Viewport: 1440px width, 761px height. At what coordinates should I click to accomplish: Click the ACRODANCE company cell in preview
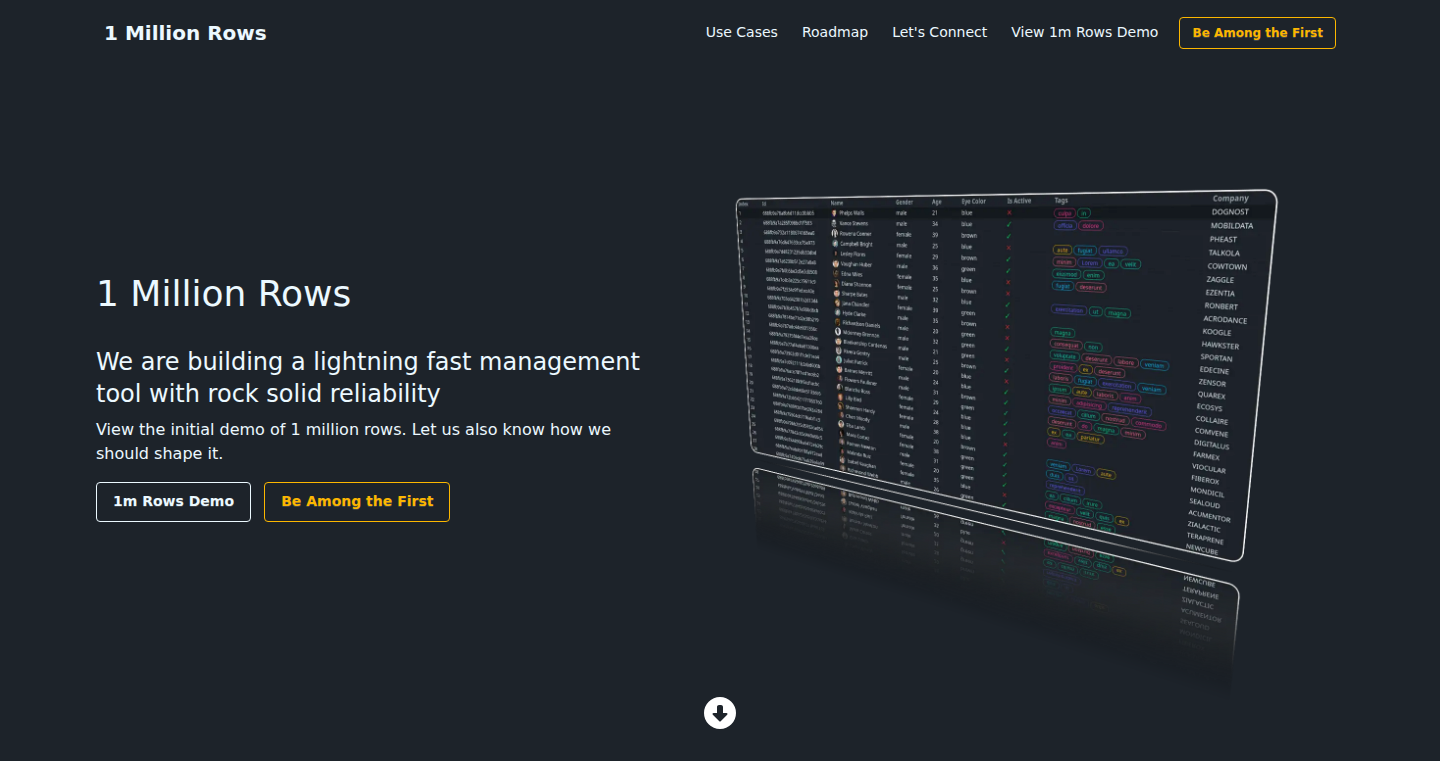click(x=1225, y=320)
